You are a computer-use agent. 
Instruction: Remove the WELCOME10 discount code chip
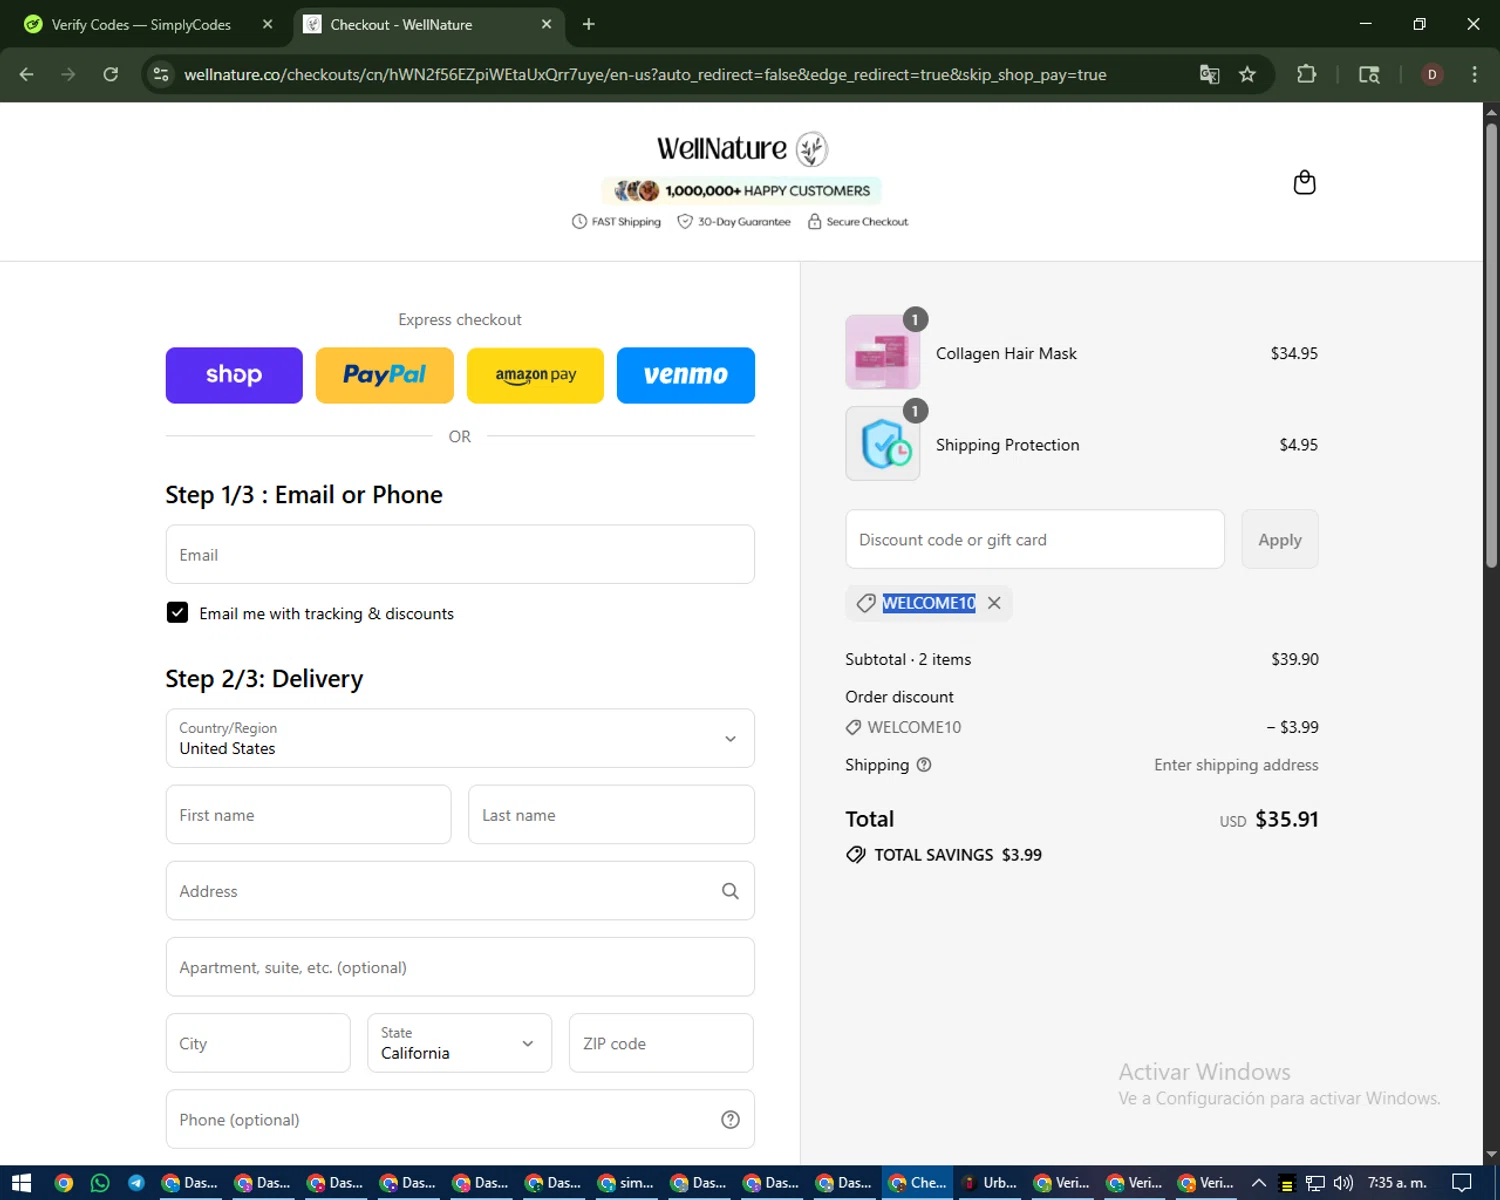(x=994, y=603)
